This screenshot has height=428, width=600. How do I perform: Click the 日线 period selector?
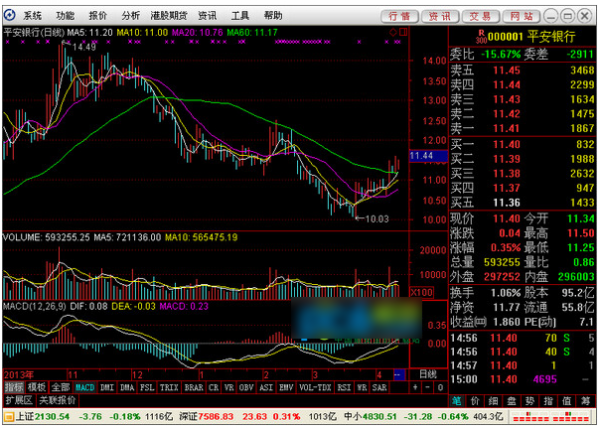point(428,374)
